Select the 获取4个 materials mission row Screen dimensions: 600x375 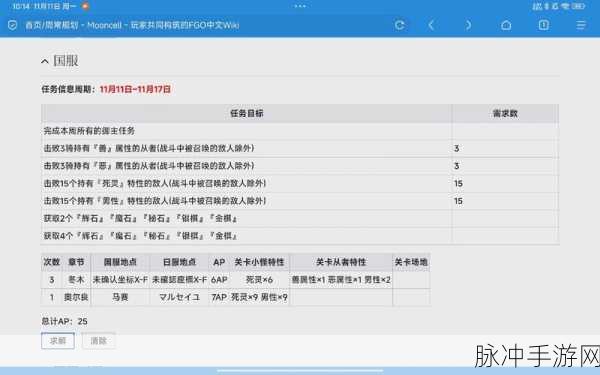click(x=300, y=236)
